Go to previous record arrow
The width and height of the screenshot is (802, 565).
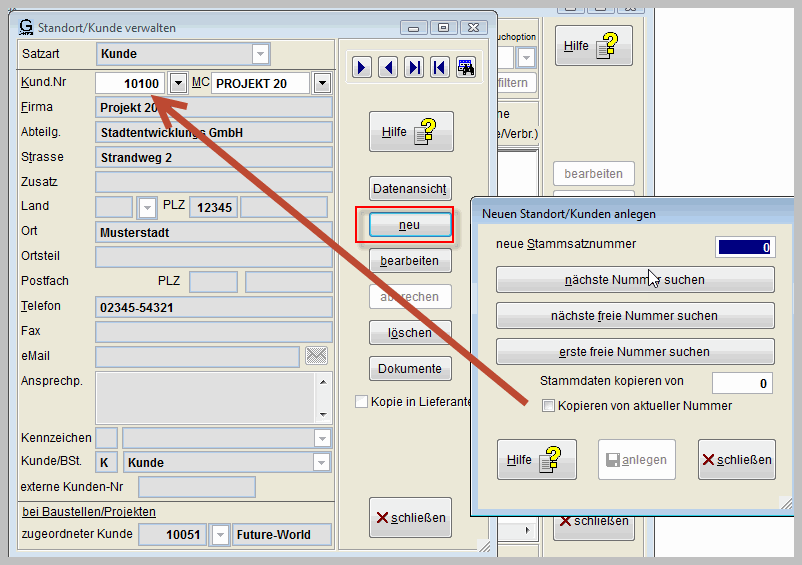coord(388,67)
